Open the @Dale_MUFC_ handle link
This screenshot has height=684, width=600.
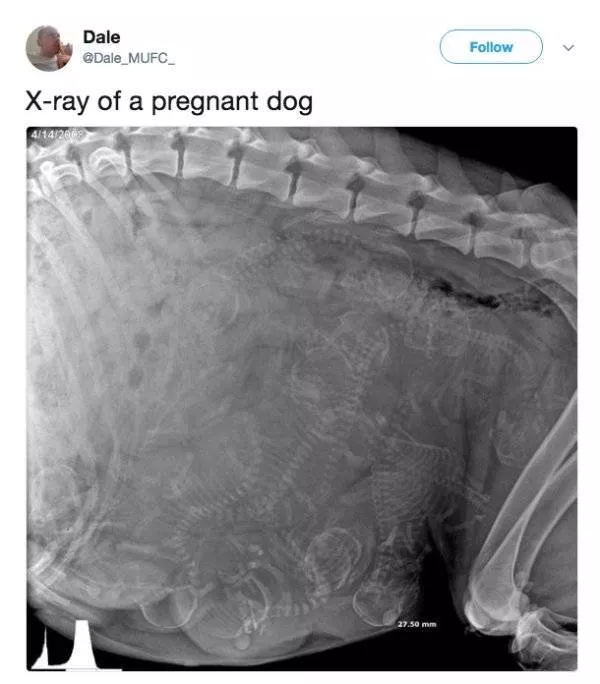(x=129, y=58)
